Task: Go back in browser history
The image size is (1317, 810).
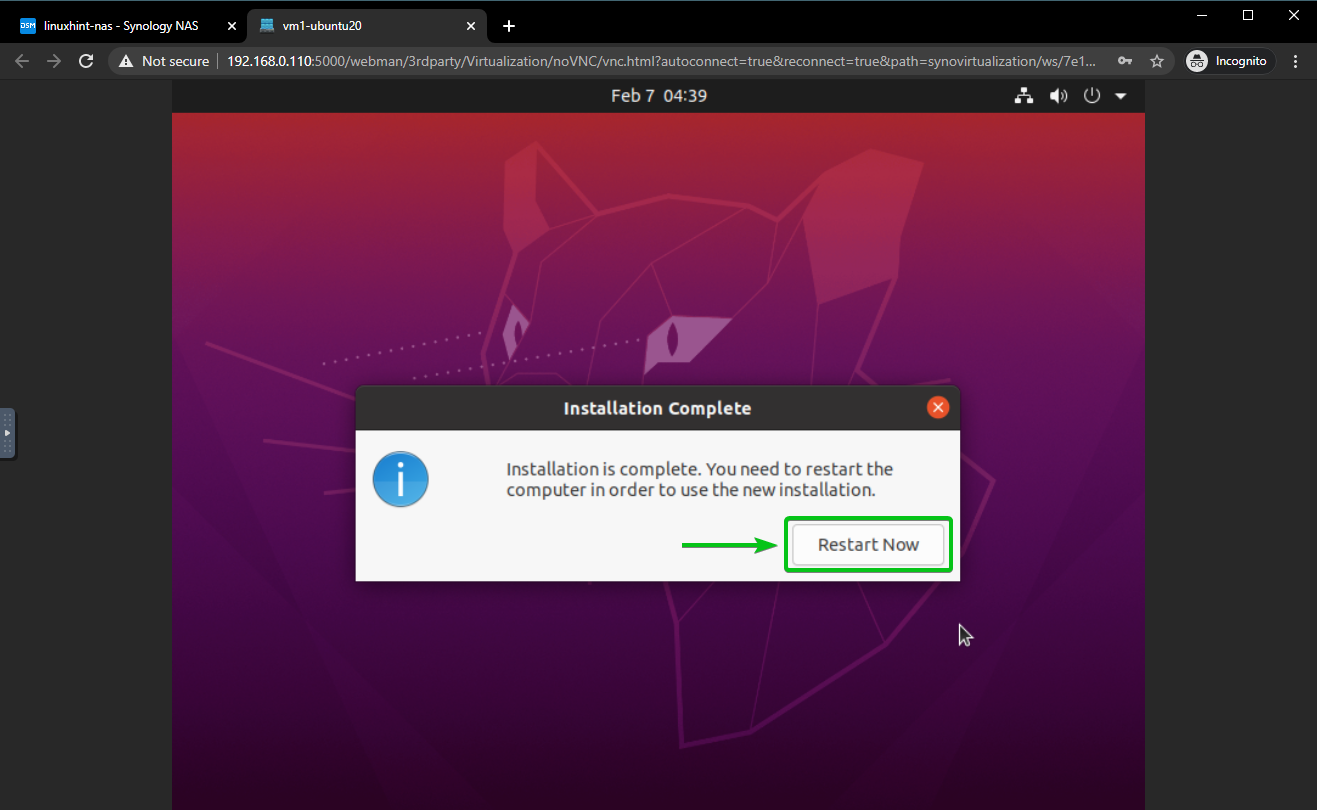Action: tap(23, 61)
